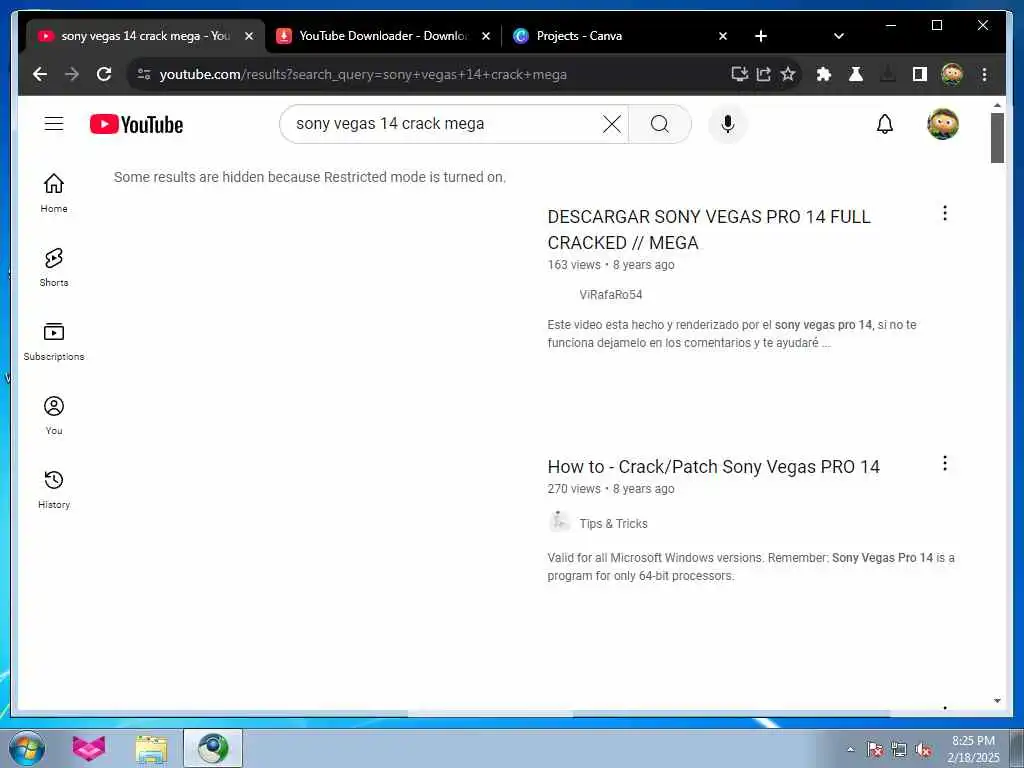Click the browser forward arrow

point(72,74)
